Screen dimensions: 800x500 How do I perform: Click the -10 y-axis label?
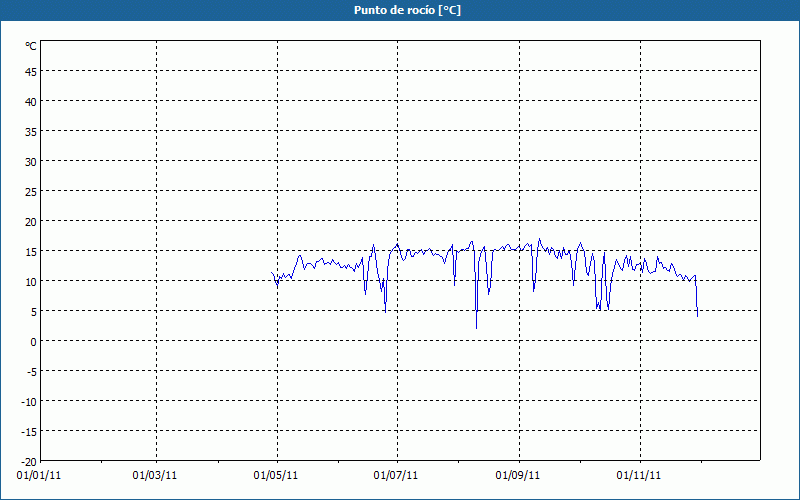tap(29, 402)
